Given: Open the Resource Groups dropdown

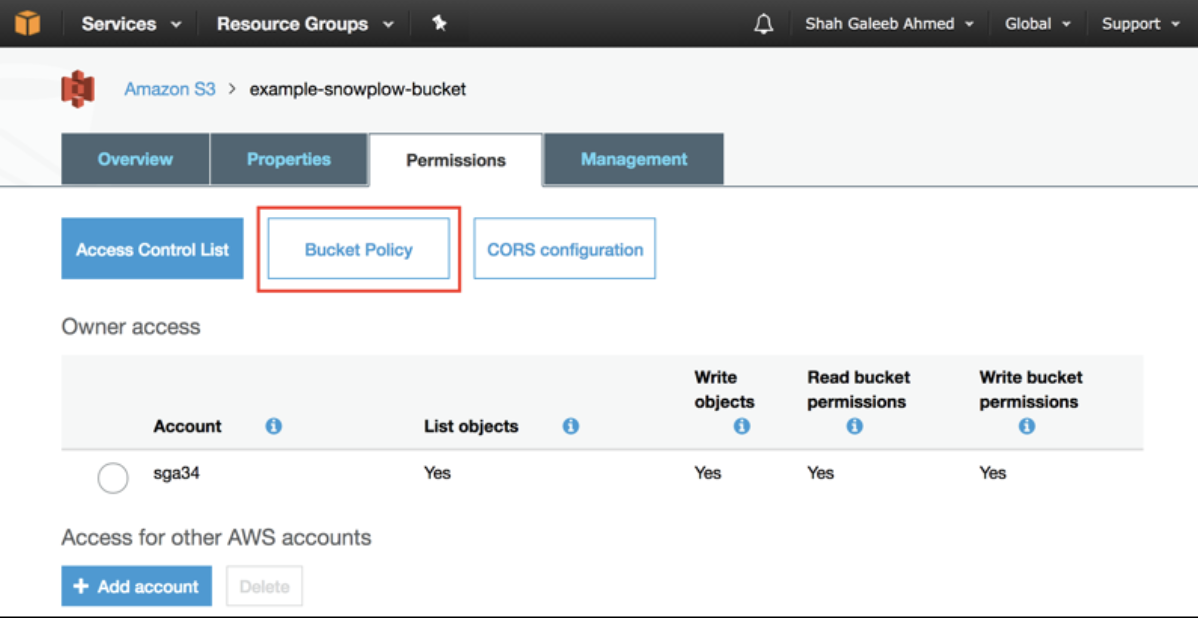Looking at the screenshot, I should [x=305, y=24].
